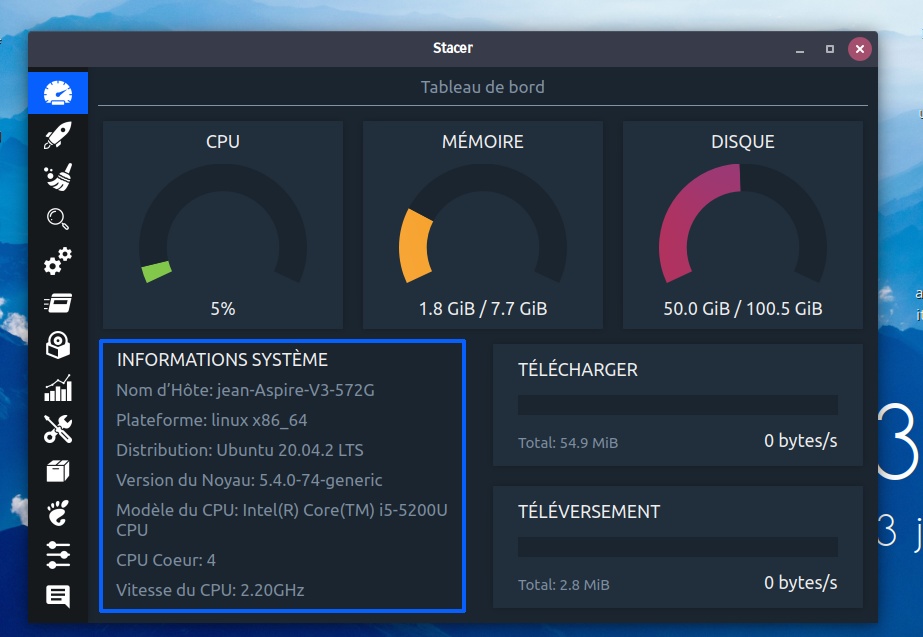Click the magnifying glass Search icon
Viewport: 923px width, 637px height.
tap(58, 219)
